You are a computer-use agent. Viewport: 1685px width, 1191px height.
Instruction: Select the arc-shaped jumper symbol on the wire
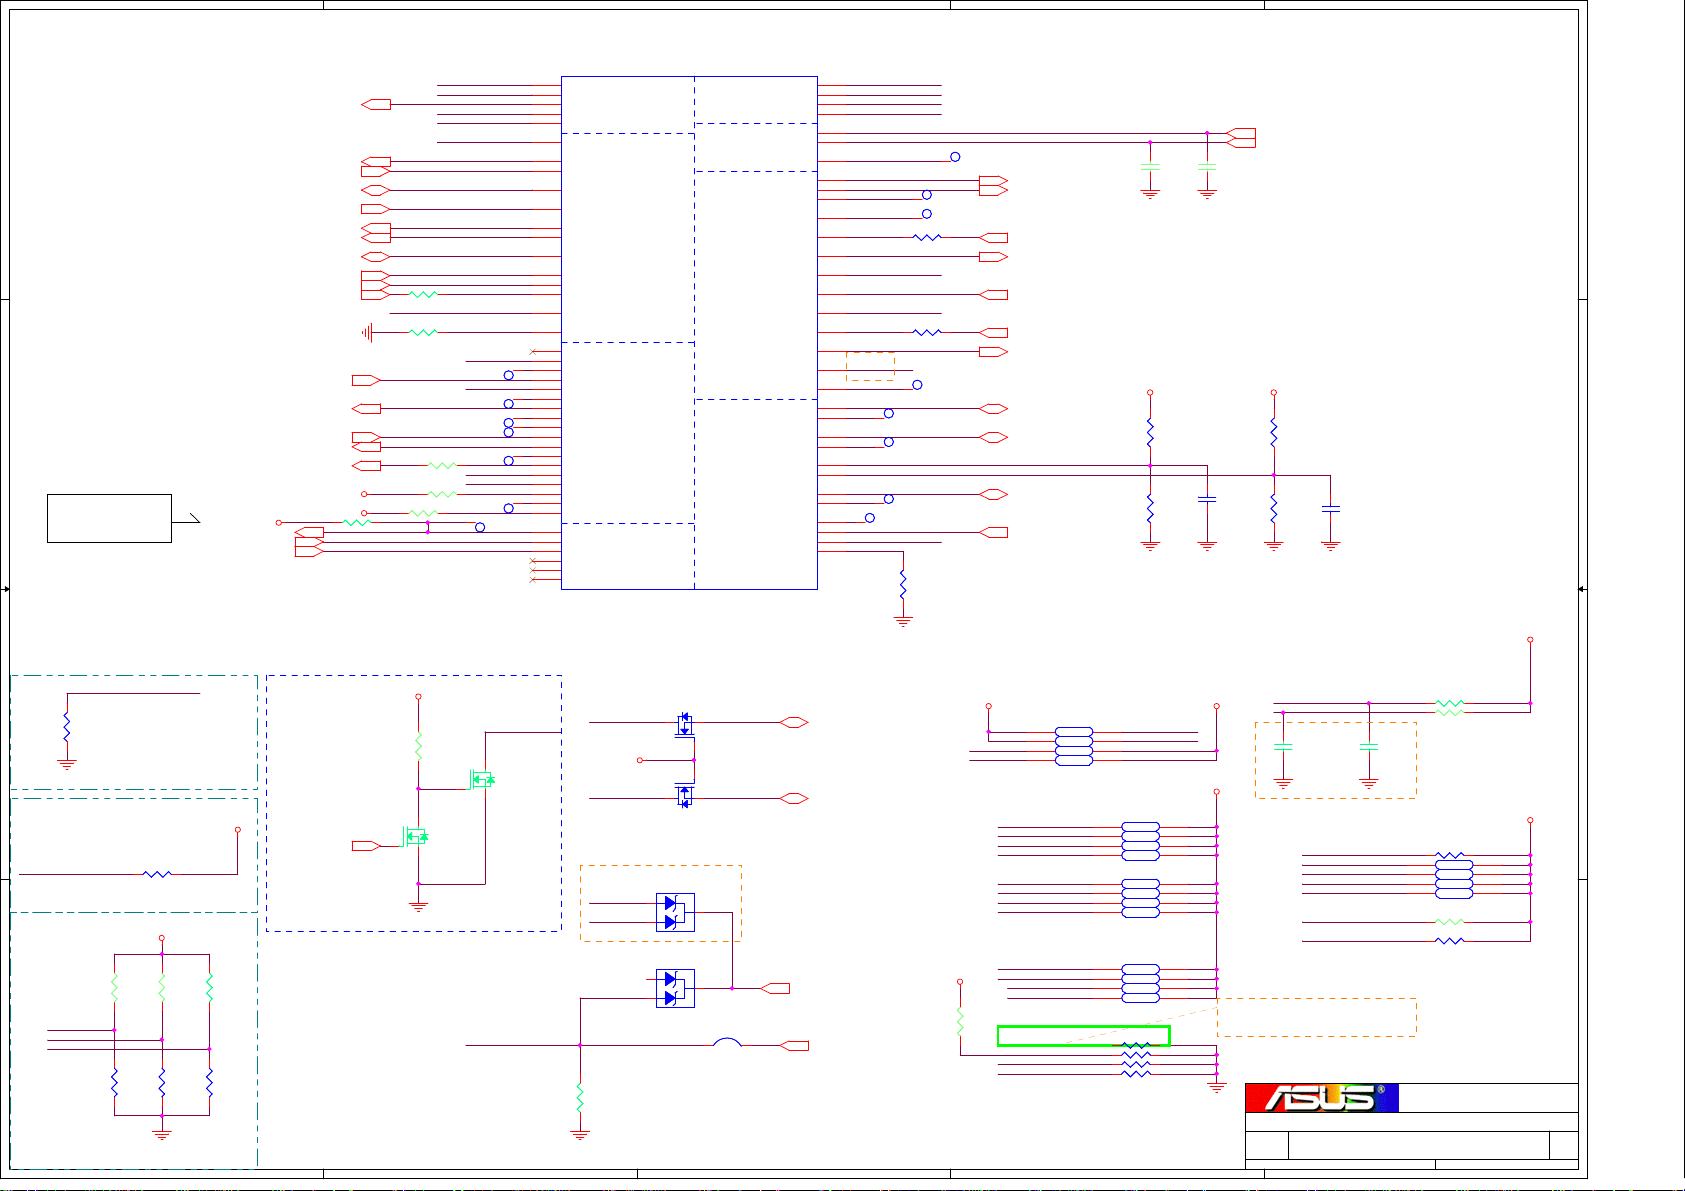click(727, 1042)
